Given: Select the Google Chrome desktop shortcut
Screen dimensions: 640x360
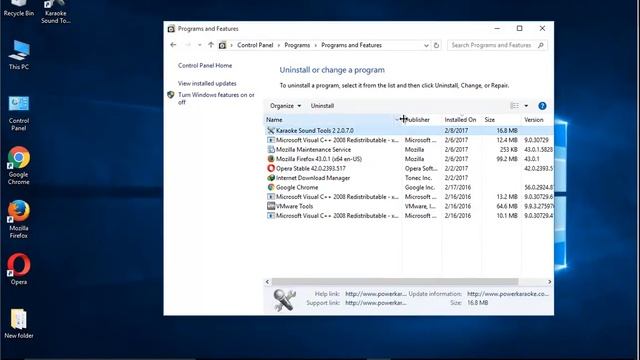Looking at the screenshot, I should coord(19,166).
